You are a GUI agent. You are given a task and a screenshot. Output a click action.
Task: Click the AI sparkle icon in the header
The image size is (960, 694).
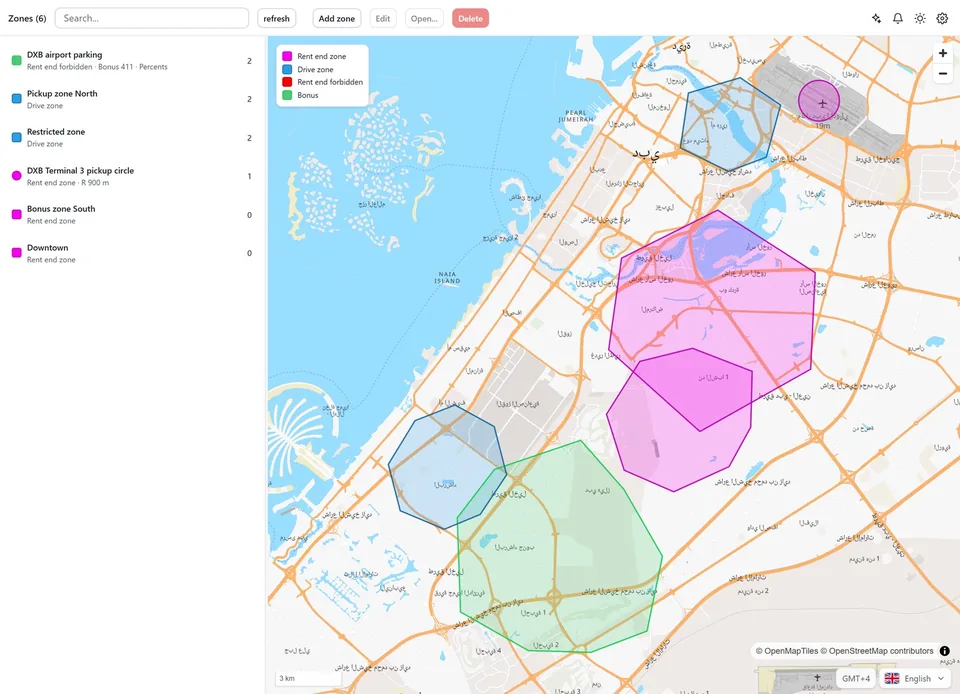pos(876,18)
